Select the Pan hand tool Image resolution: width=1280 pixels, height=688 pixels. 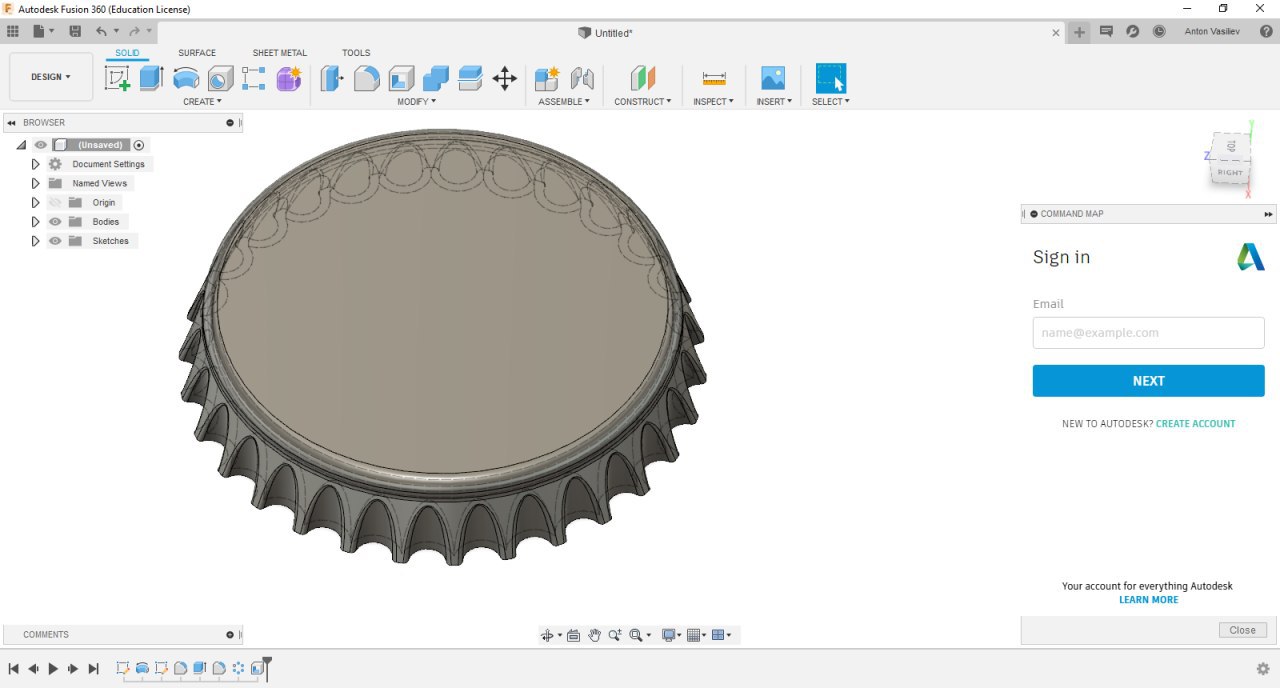coord(594,635)
